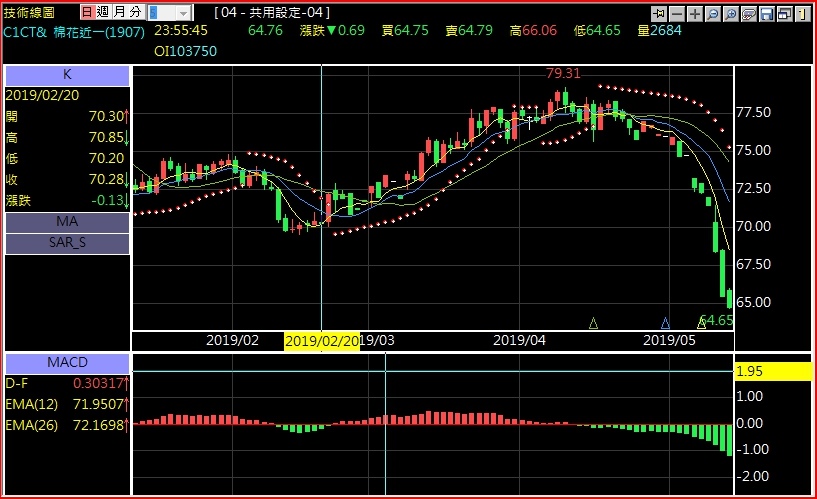Image resolution: width=817 pixels, height=499 pixels.
Task: Click the 開 open value 70.30
Action: coord(106,116)
